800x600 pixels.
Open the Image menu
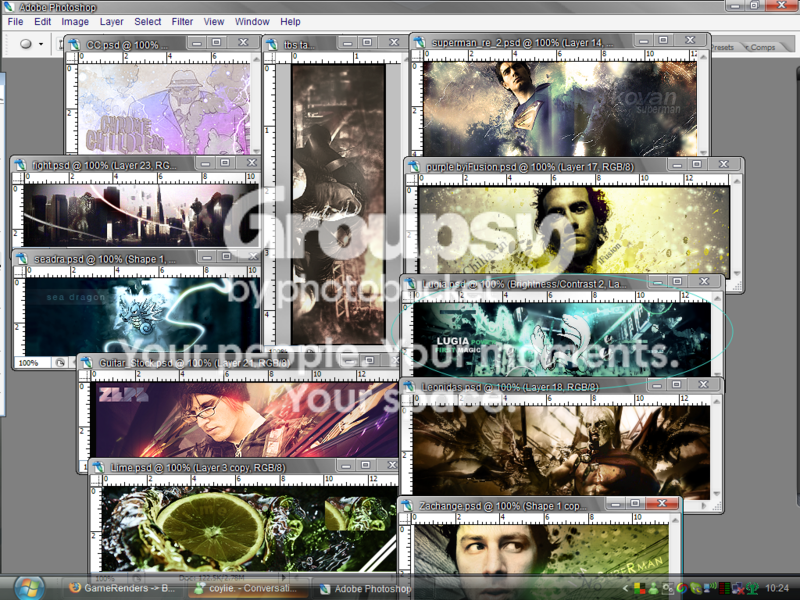(75, 21)
